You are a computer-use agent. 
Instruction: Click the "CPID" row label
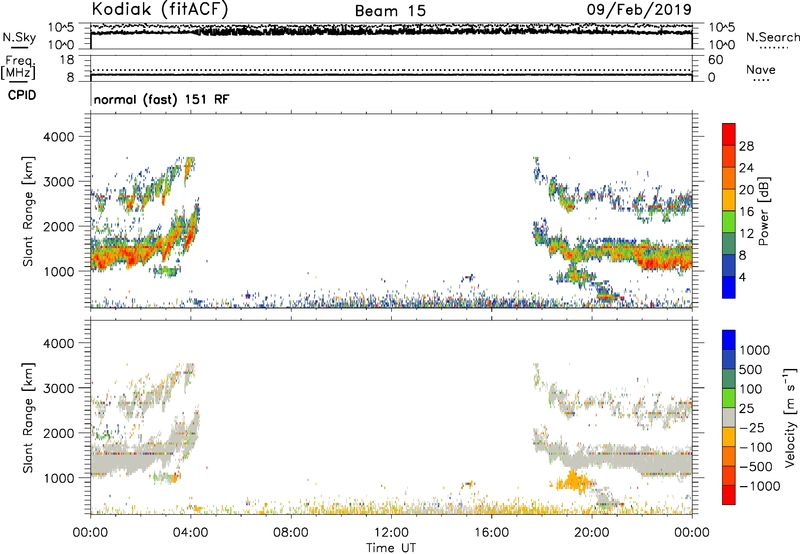(x=22, y=95)
